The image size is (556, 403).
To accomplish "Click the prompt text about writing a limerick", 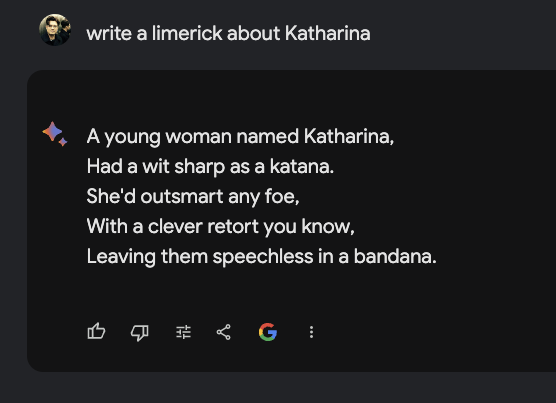I will [x=228, y=34].
